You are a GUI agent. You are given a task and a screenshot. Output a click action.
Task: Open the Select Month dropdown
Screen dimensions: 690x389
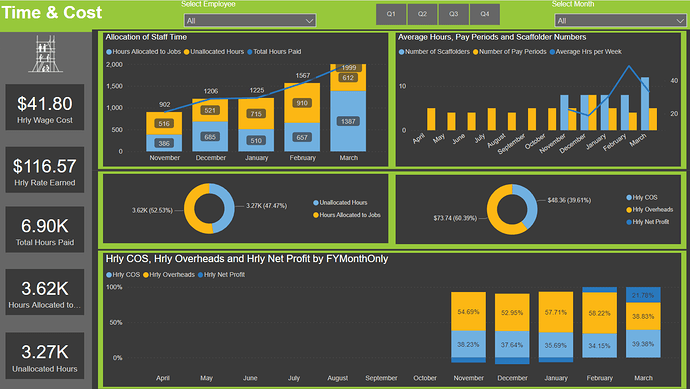620,20
